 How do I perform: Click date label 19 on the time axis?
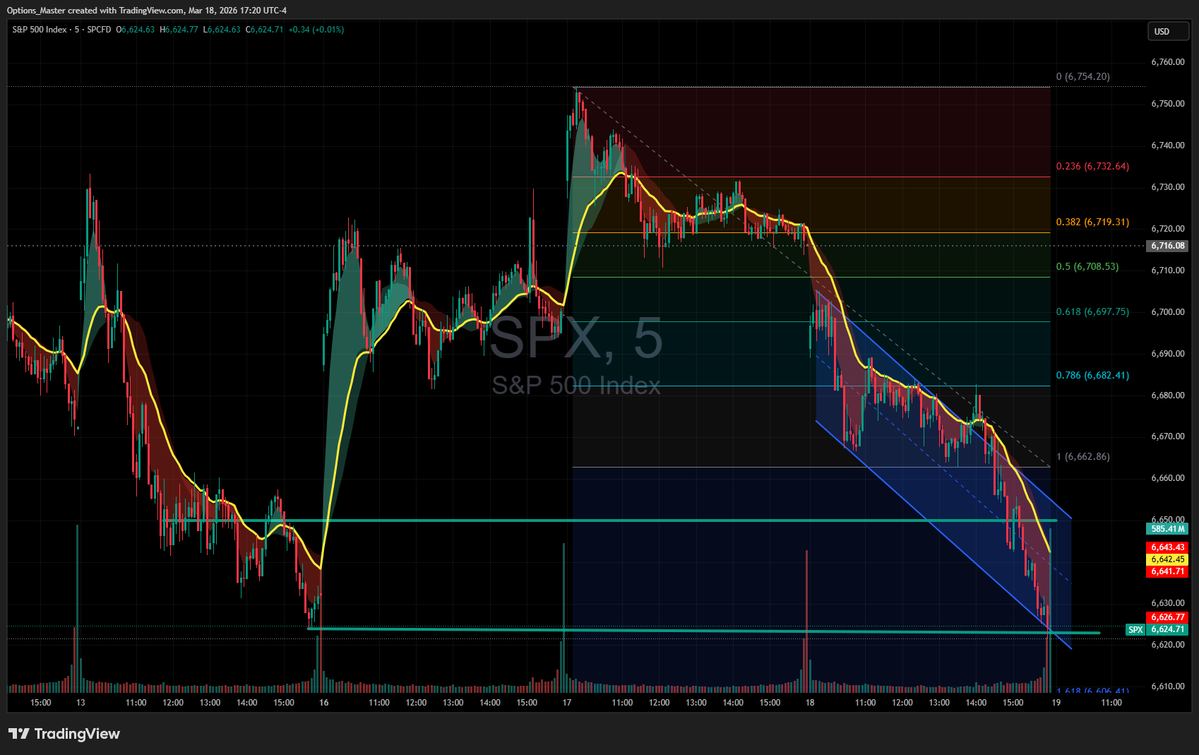(x=1056, y=702)
